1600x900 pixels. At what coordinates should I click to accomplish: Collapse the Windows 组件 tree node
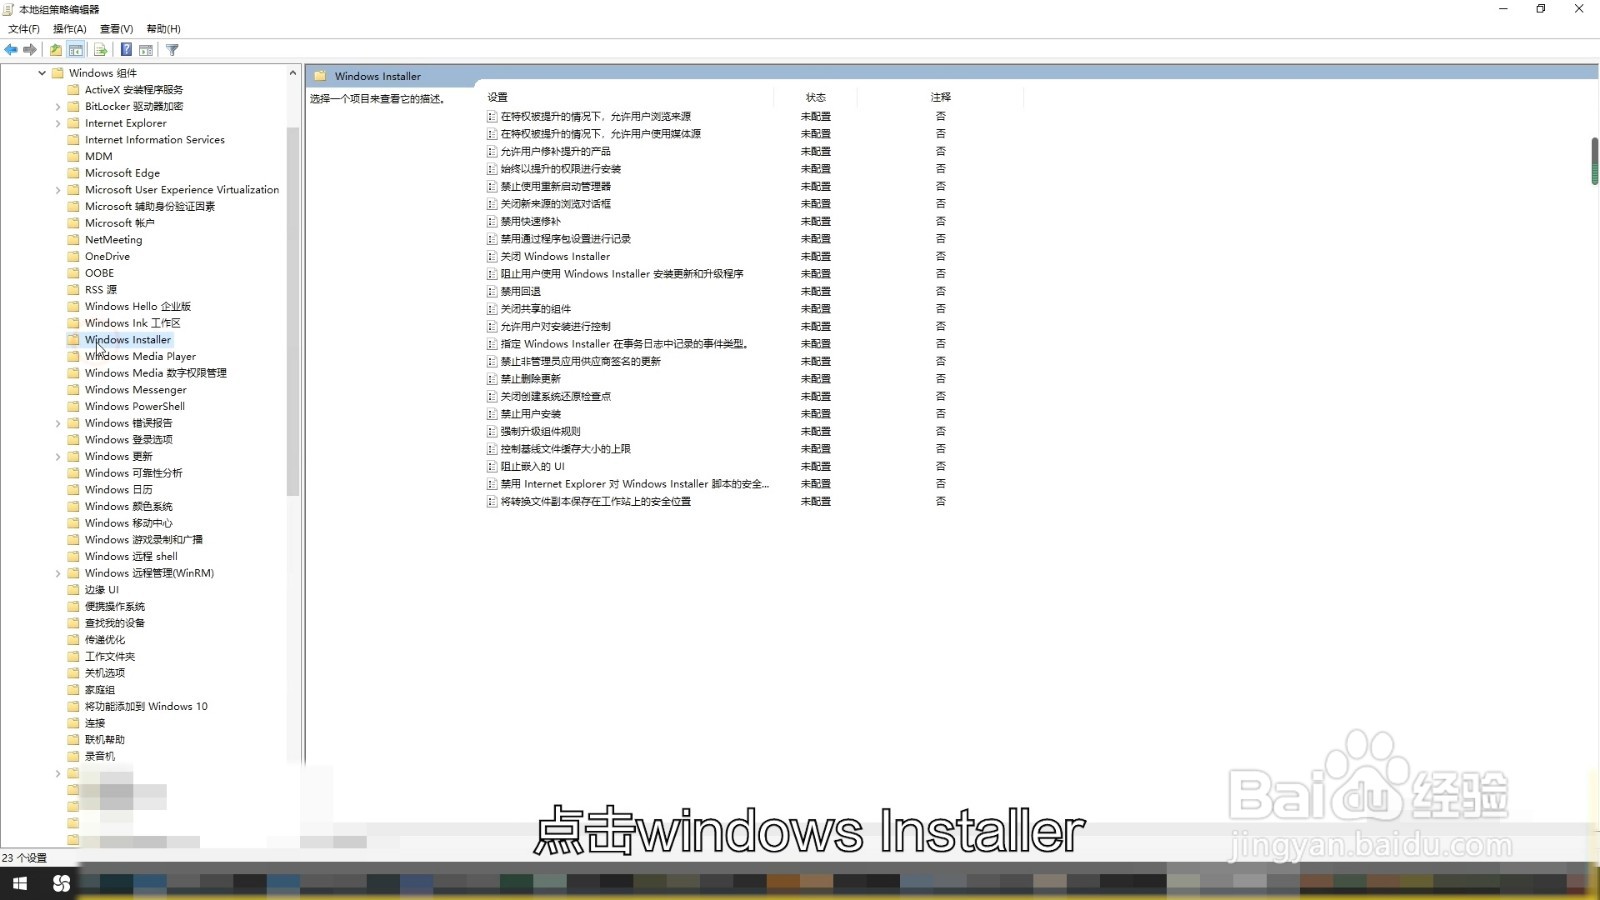pos(42,73)
